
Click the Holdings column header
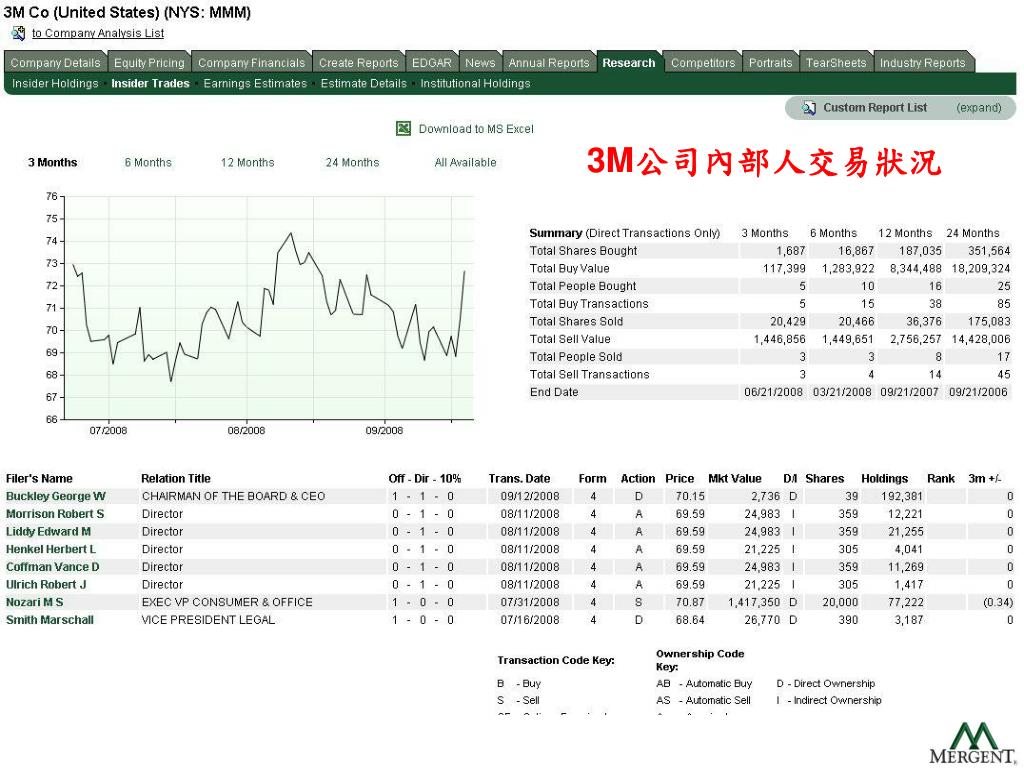[x=884, y=479]
